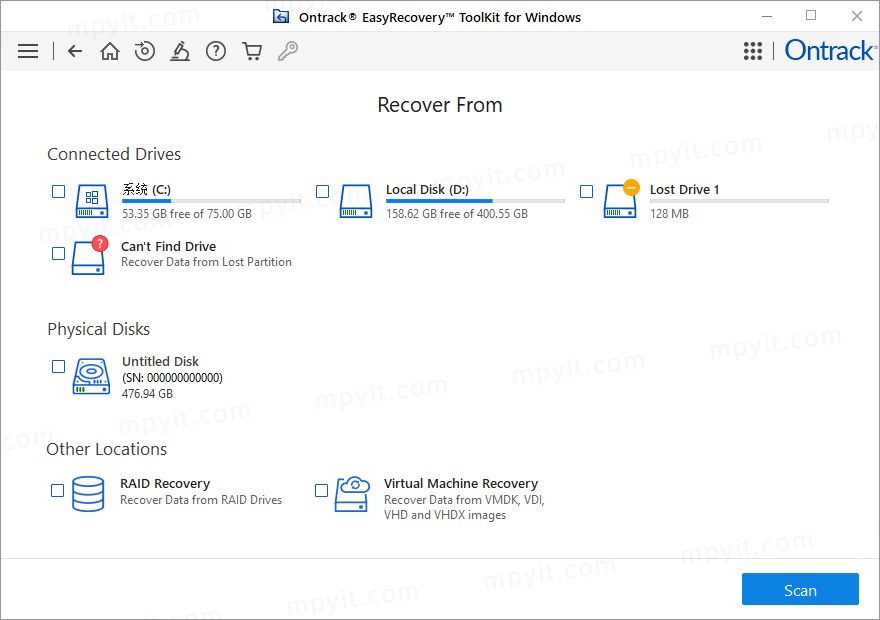Click Can't Find Drive title
Image resolution: width=880 pixels, height=620 pixels.
[168, 246]
